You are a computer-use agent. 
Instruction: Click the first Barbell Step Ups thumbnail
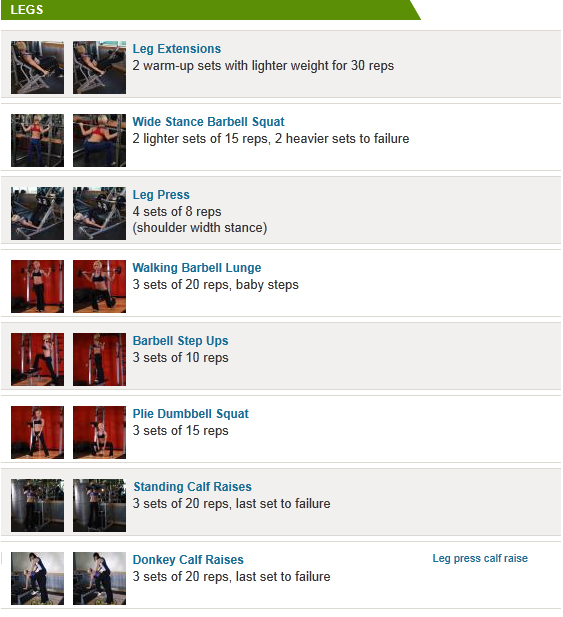pyautogui.click(x=37, y=359)
